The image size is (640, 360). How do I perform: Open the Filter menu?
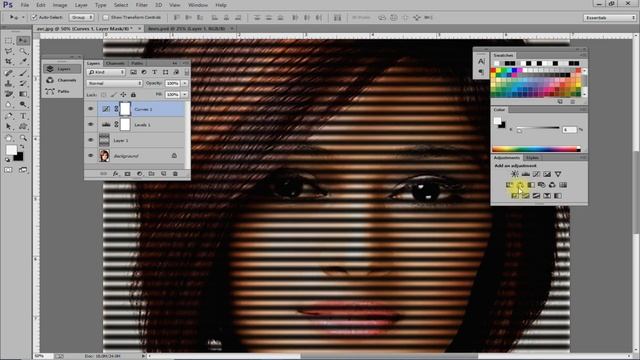(141, 5)
